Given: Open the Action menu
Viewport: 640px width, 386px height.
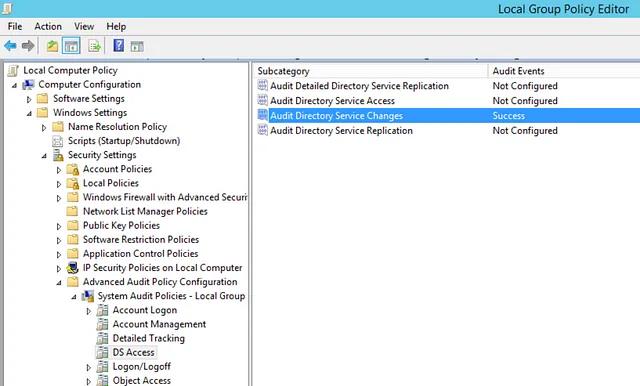Looking at the screenshot, I should tap(48, 27).
